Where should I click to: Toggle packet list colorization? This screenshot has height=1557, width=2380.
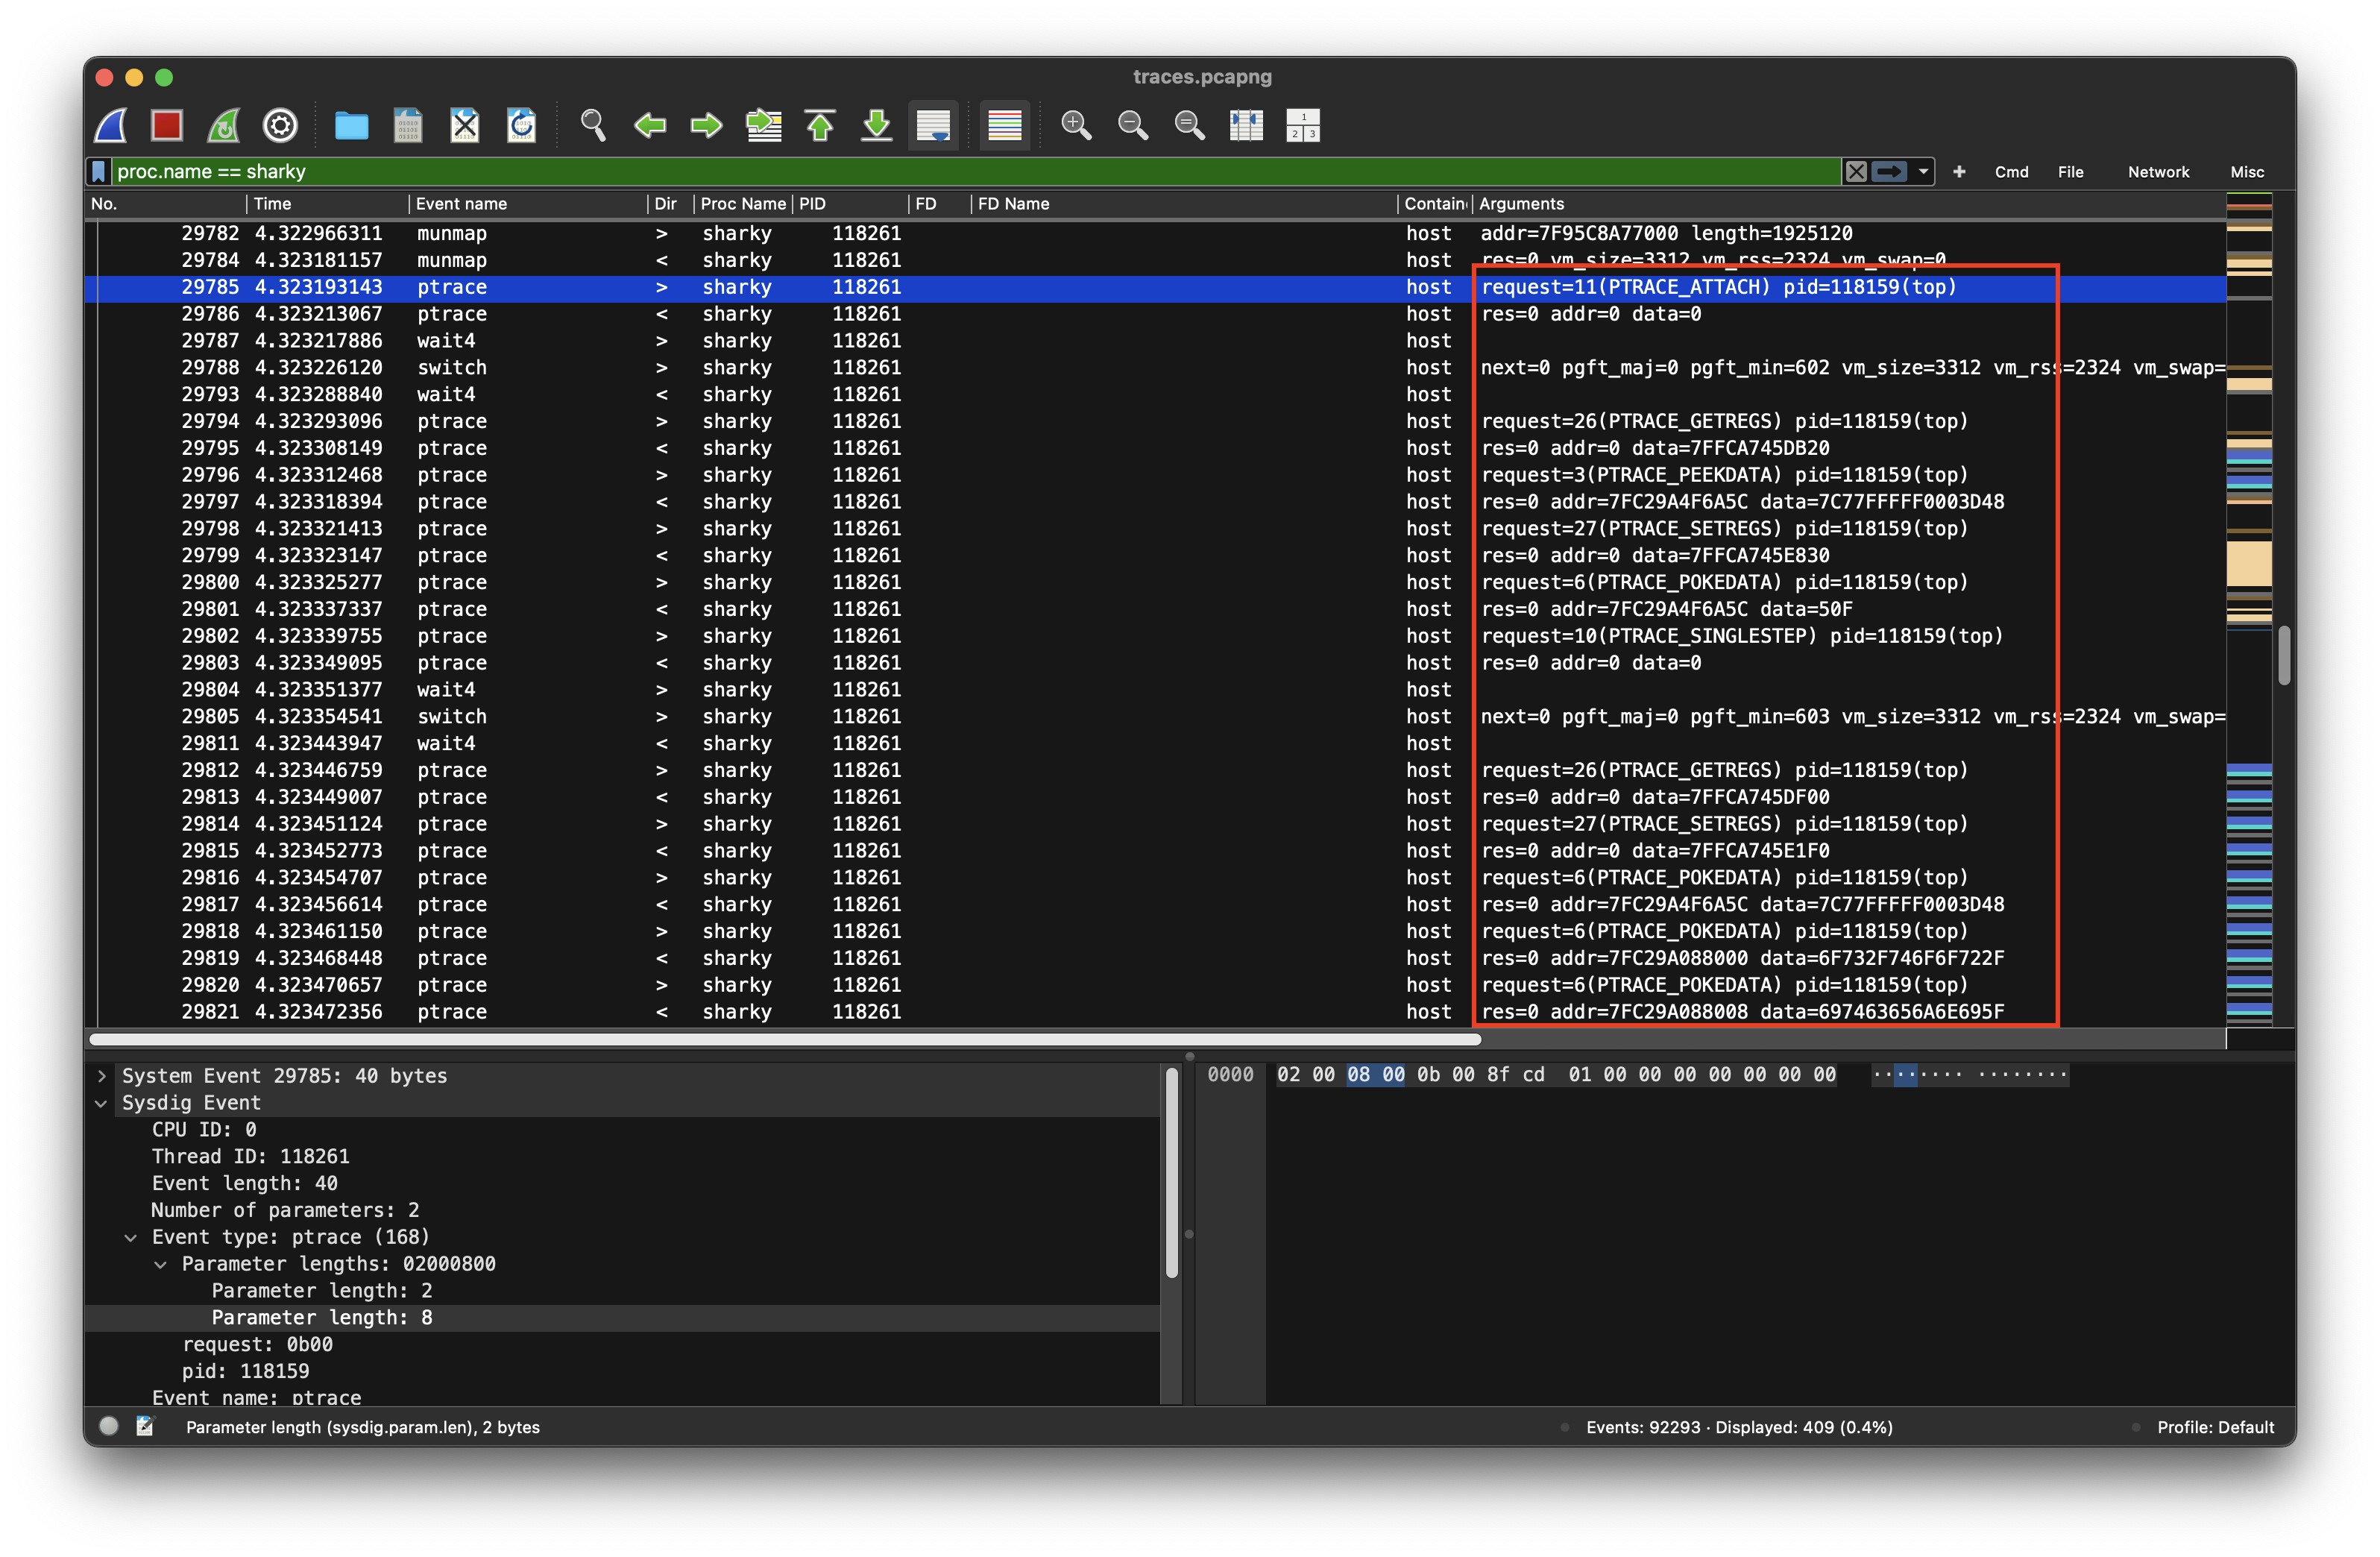(x=1004, y=125)
